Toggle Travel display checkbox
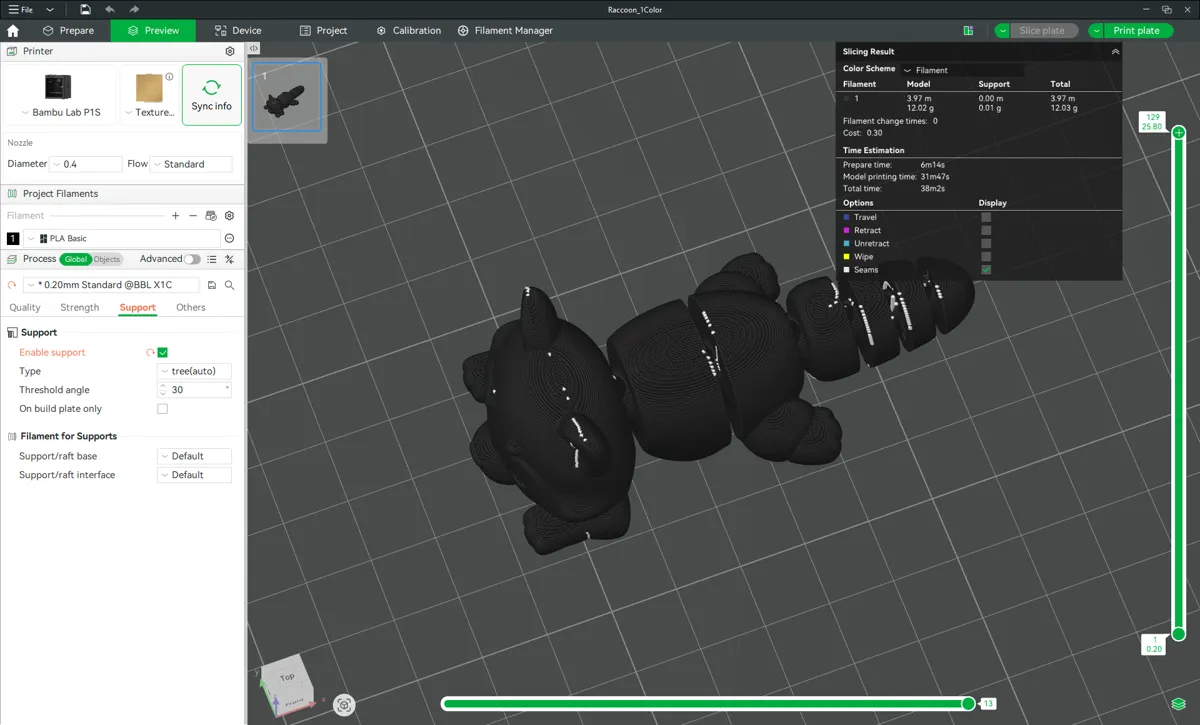 coord(986,217)
